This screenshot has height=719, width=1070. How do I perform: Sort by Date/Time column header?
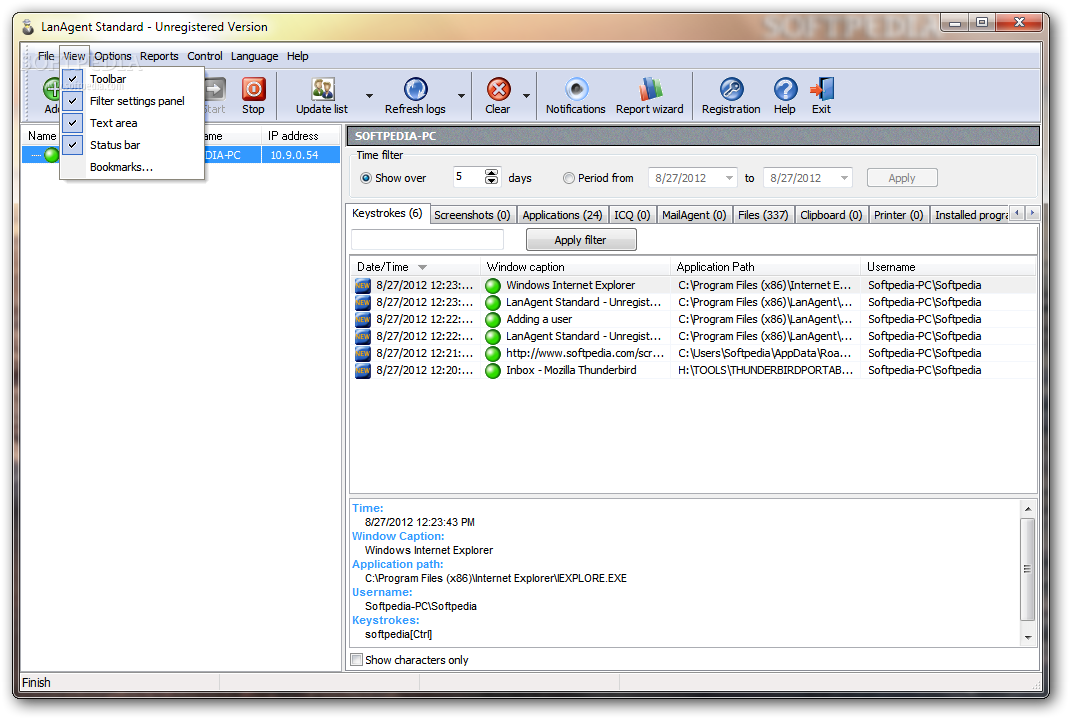[x=415, y=267]
